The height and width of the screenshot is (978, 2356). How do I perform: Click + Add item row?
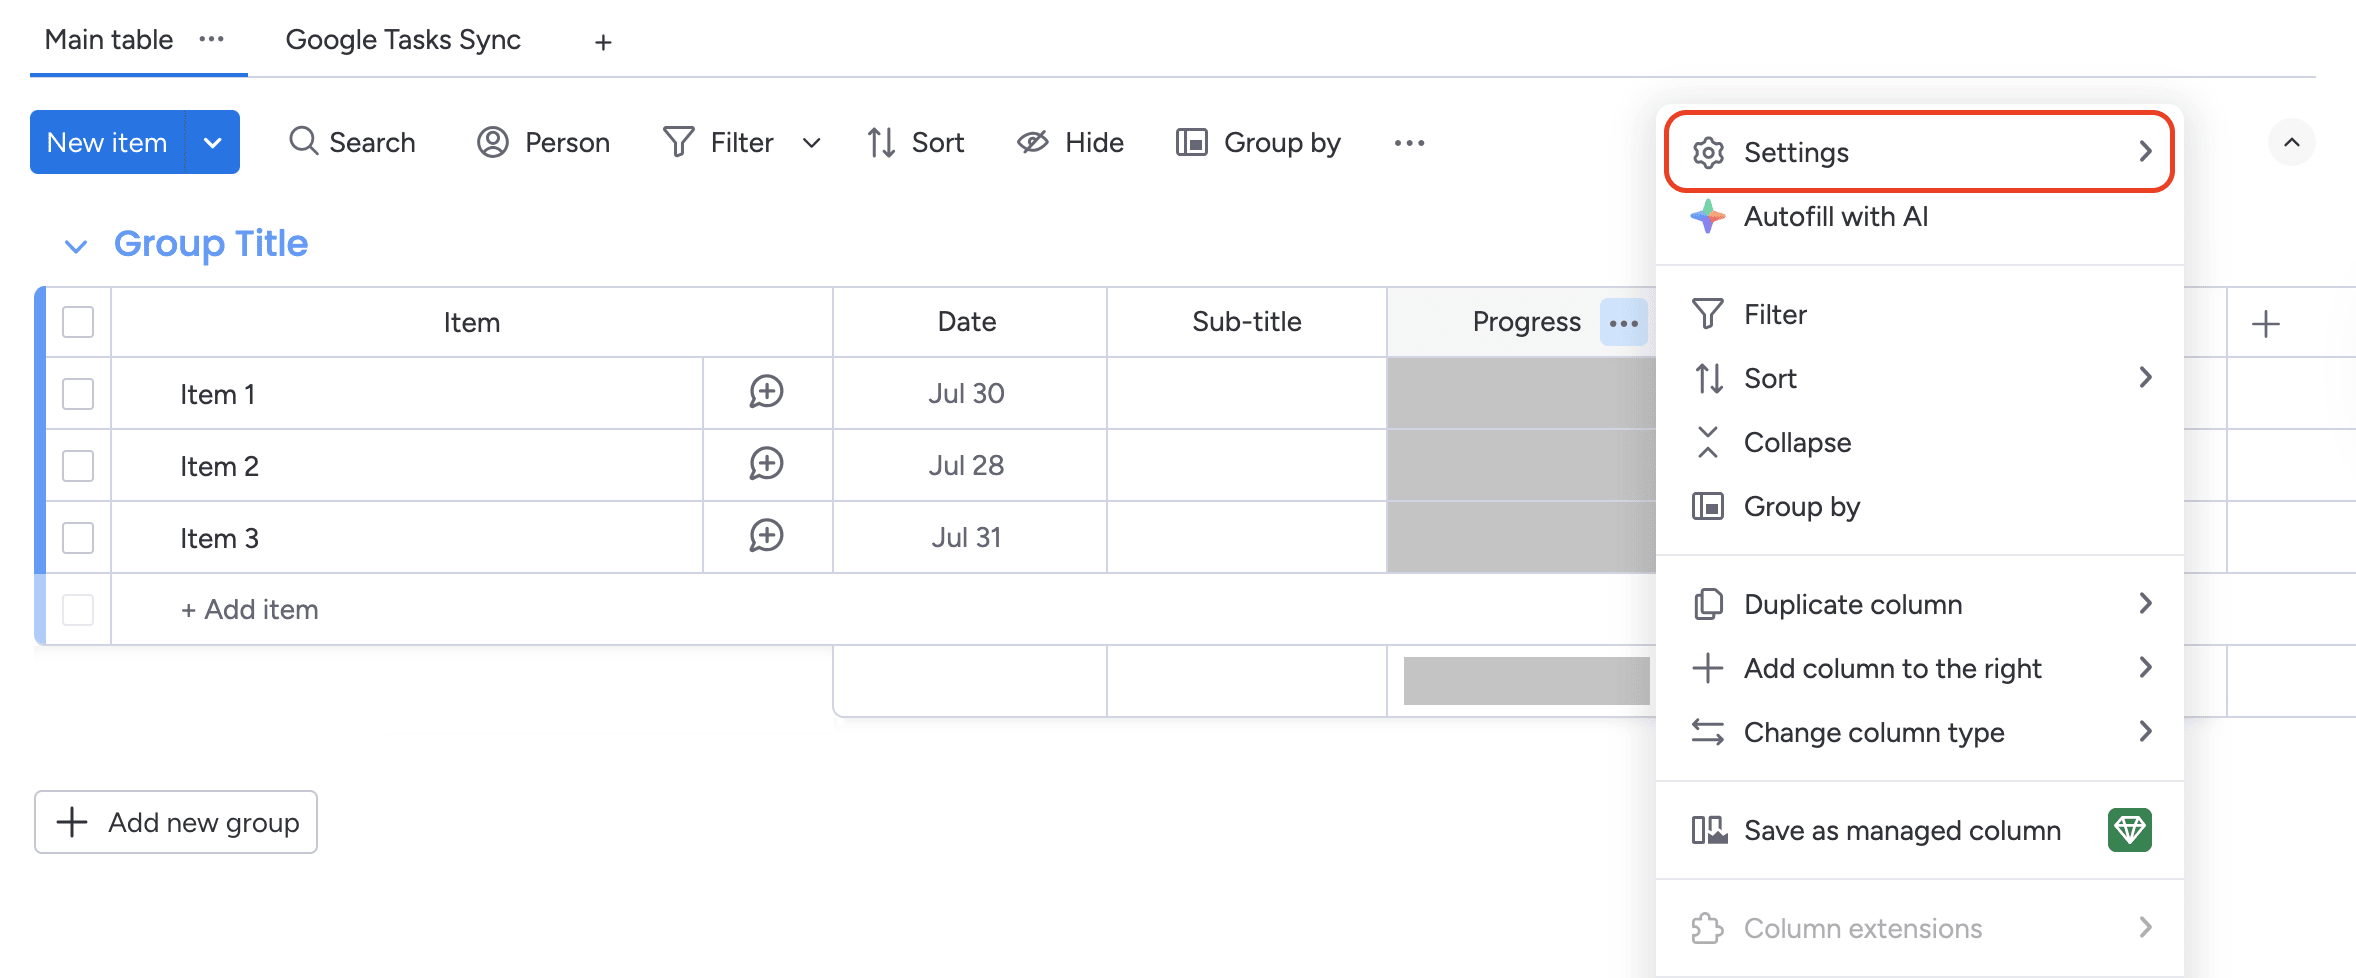[250, 609]
